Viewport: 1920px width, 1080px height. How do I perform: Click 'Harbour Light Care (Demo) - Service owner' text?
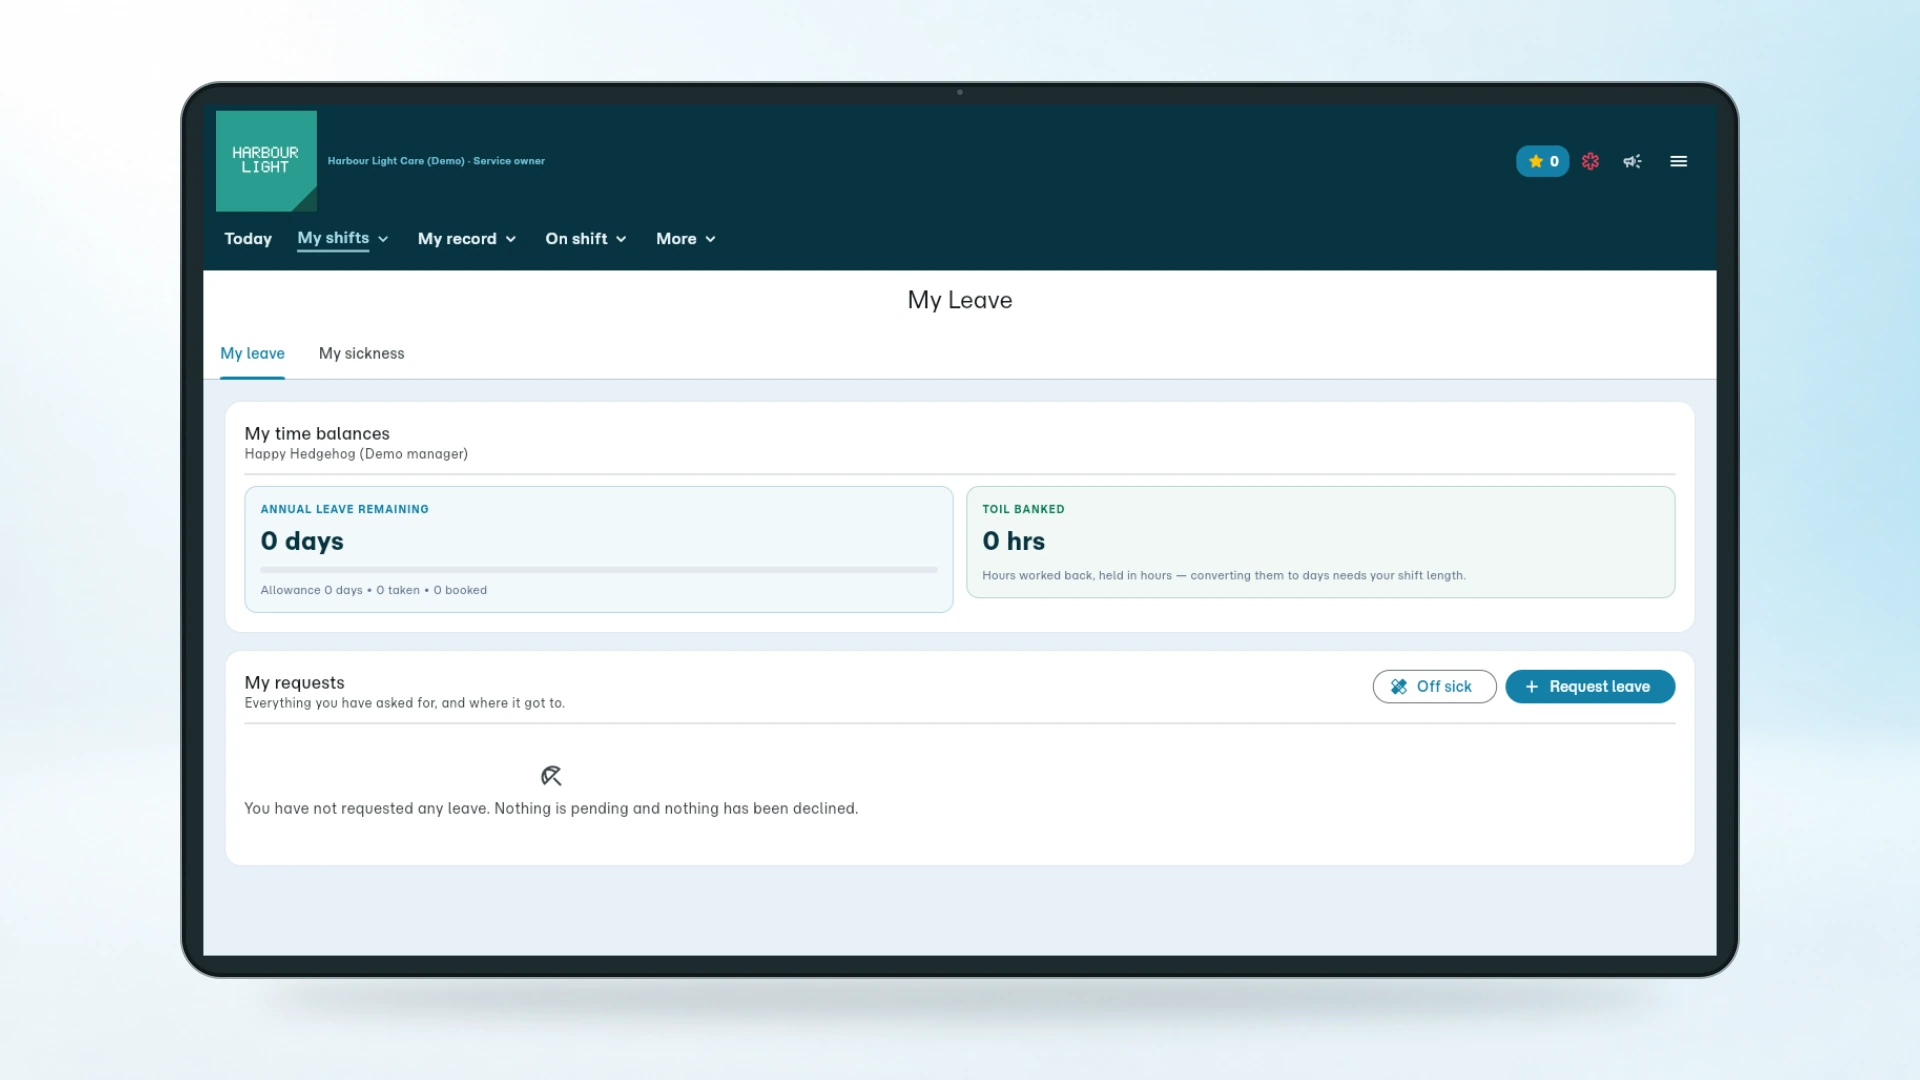[436, 161]
